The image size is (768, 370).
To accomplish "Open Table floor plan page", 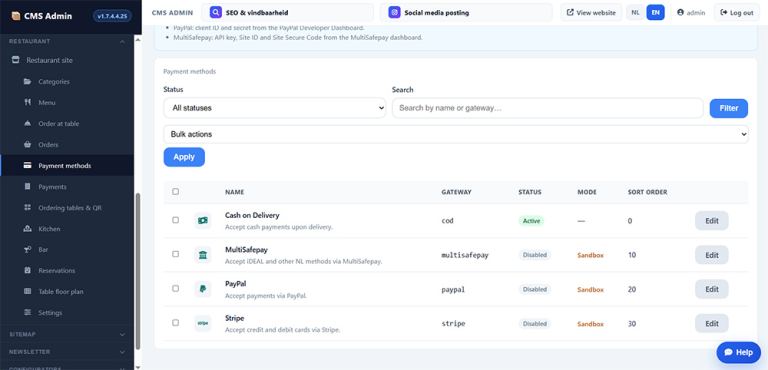I will 67,292.
